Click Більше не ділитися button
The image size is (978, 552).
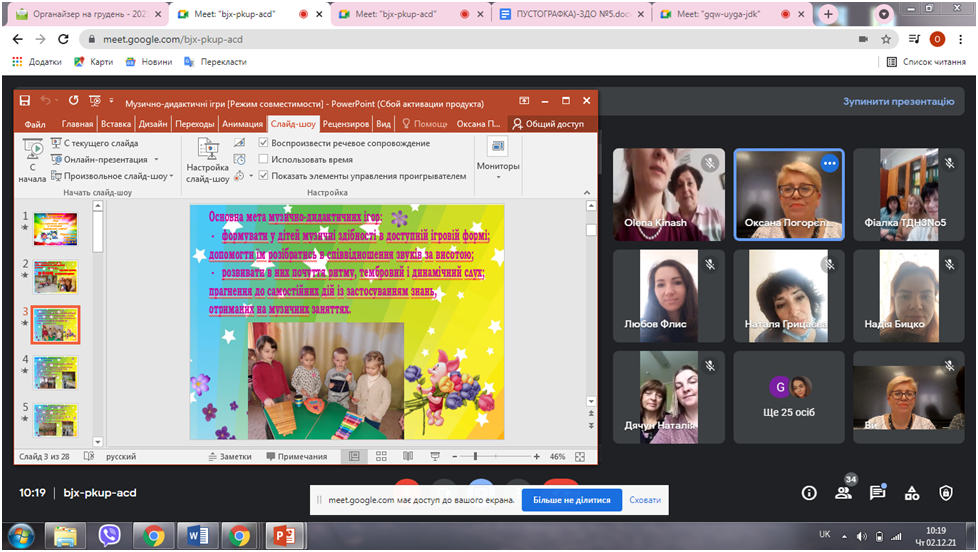tap(571, 500)
